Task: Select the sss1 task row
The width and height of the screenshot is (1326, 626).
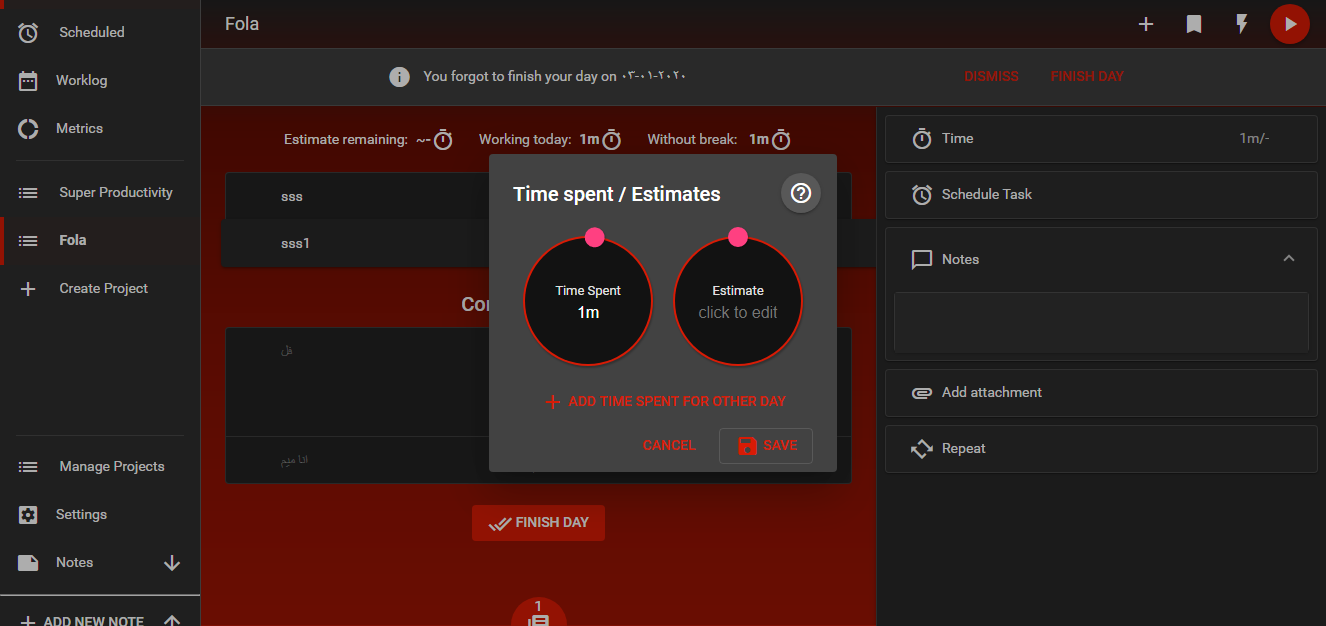Action: (x=356, y=243)
